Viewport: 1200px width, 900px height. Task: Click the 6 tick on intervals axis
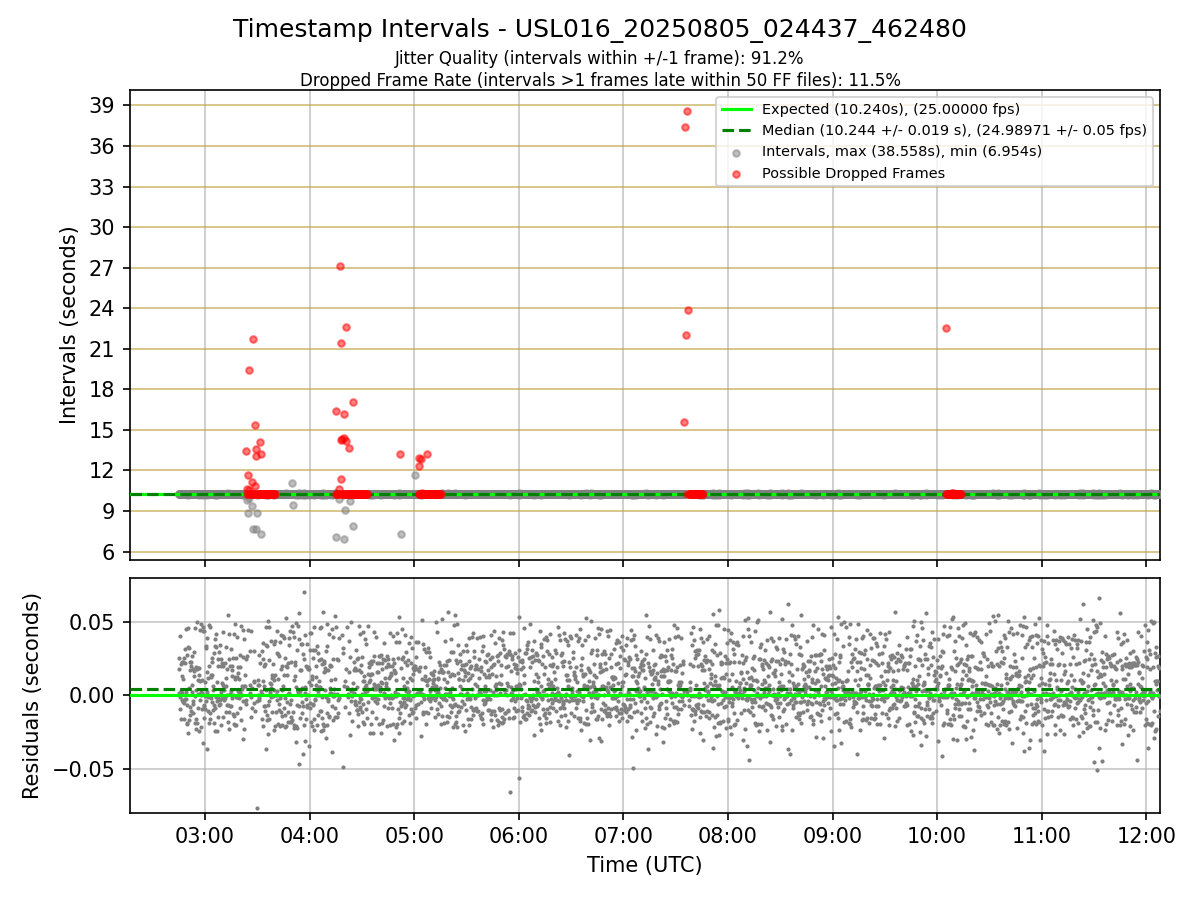[110, 552]
